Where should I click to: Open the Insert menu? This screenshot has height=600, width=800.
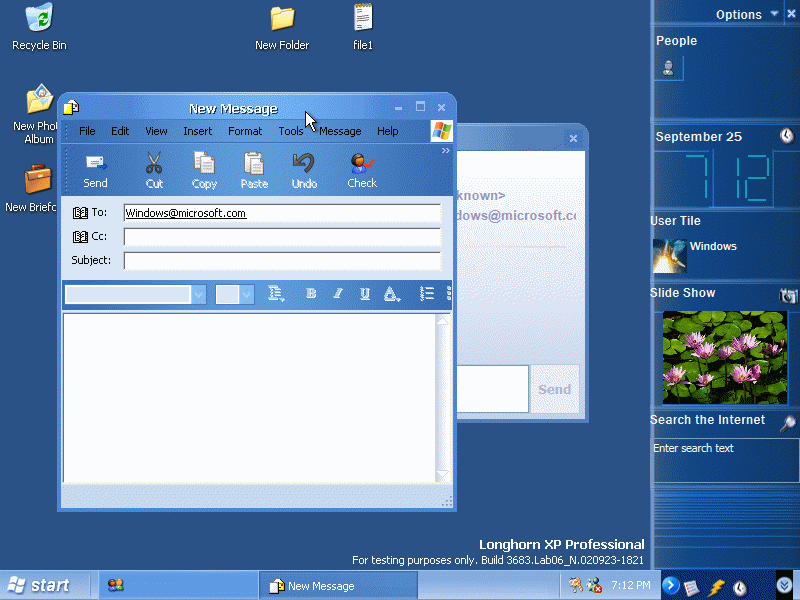point(197,131)
